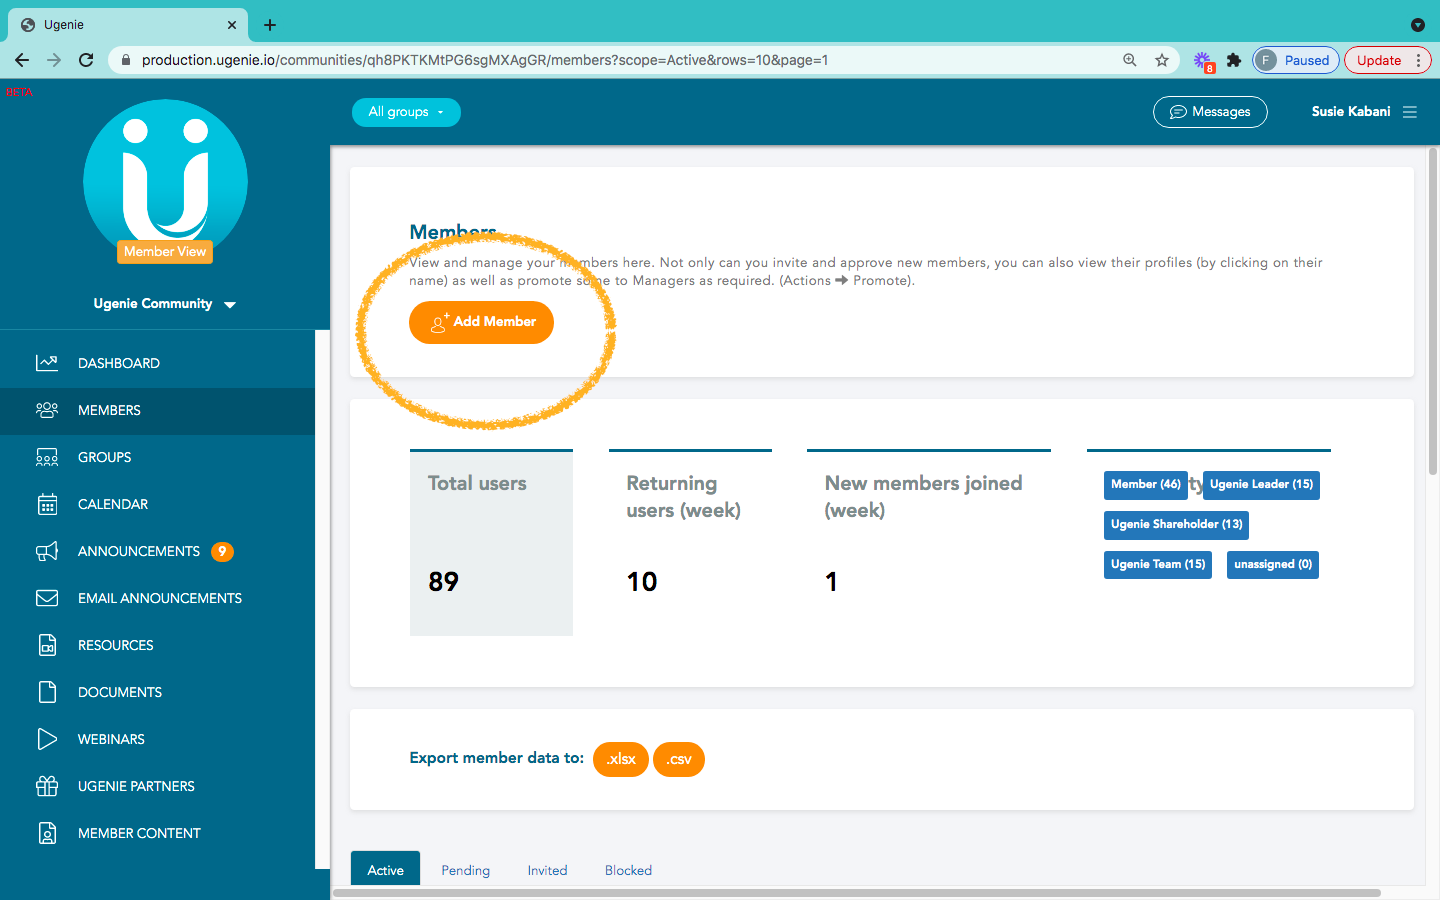The image size is (1440, 900).
Task: Click the Email Announcements envelope icon
Action: click(x=47, y=598)
